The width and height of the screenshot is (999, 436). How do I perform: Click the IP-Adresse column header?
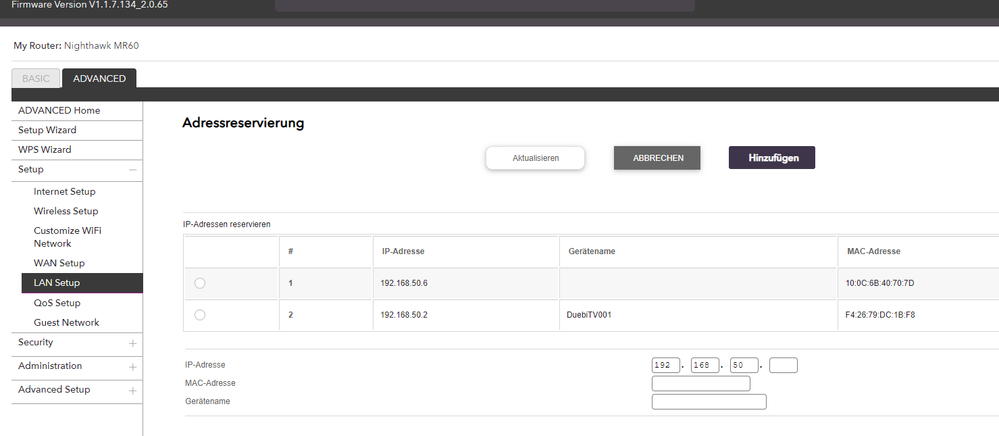tap(402, 251)
